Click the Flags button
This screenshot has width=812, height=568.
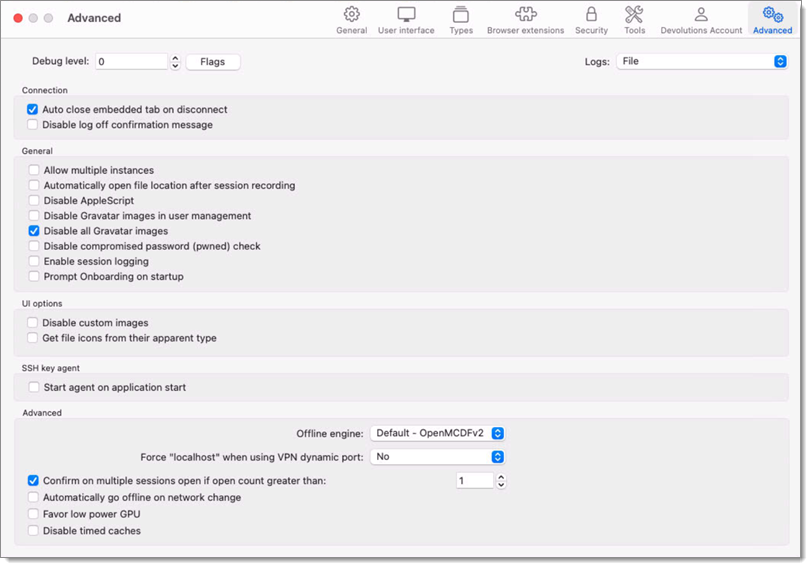213,62
